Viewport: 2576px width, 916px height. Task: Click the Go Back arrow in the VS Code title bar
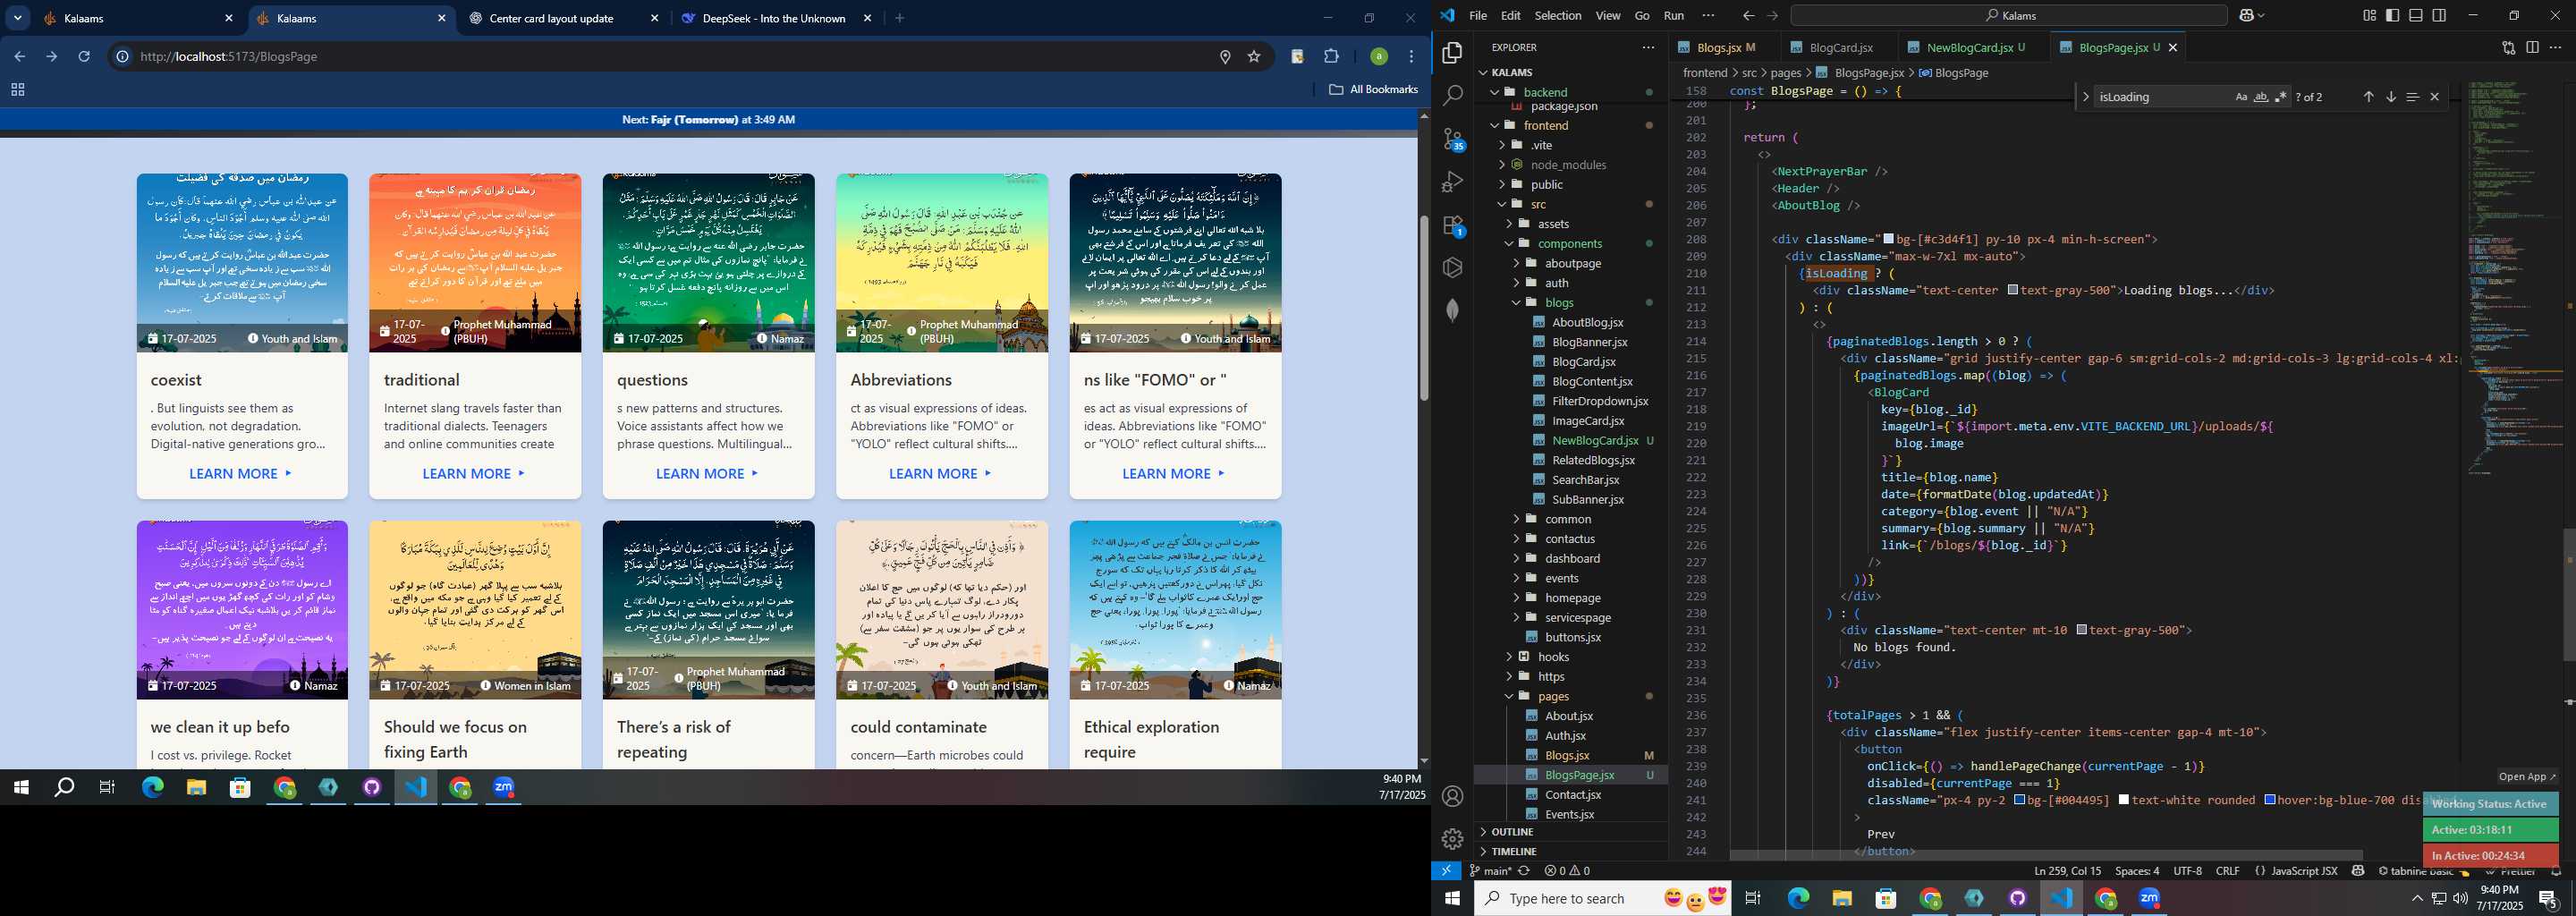coord(1748,15)
